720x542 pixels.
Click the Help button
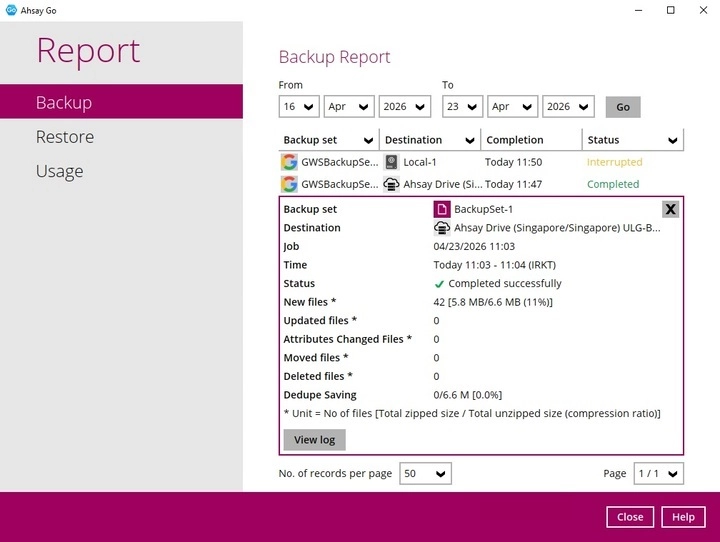pos(683,517)
